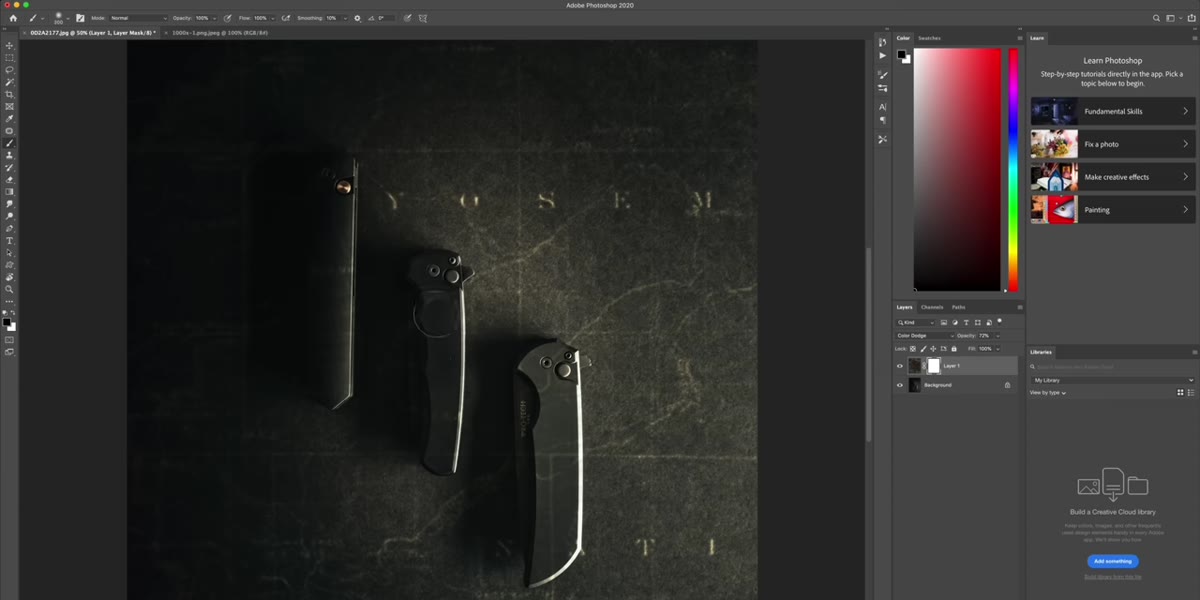Open Make creative effects tutorial
This screenshot has width=1200, height=600.
coord(1113,177)
